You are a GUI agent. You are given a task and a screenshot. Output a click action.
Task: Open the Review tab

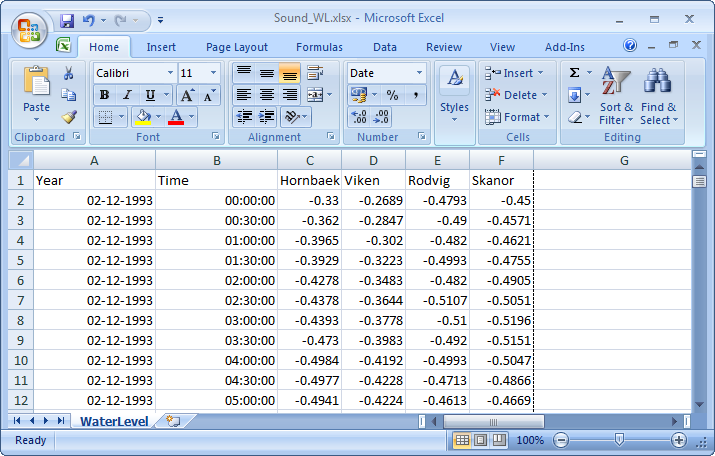pyautogui.click(x=444, y=47)
